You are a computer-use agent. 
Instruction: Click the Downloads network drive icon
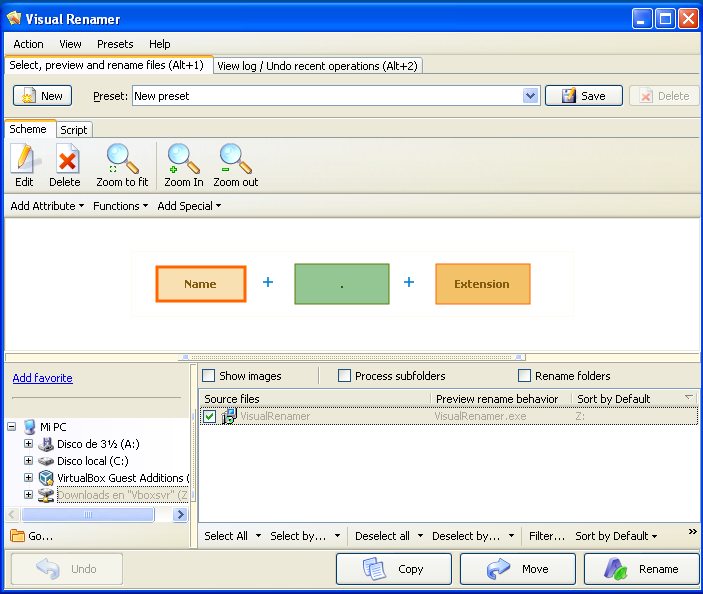pos(46,495)
